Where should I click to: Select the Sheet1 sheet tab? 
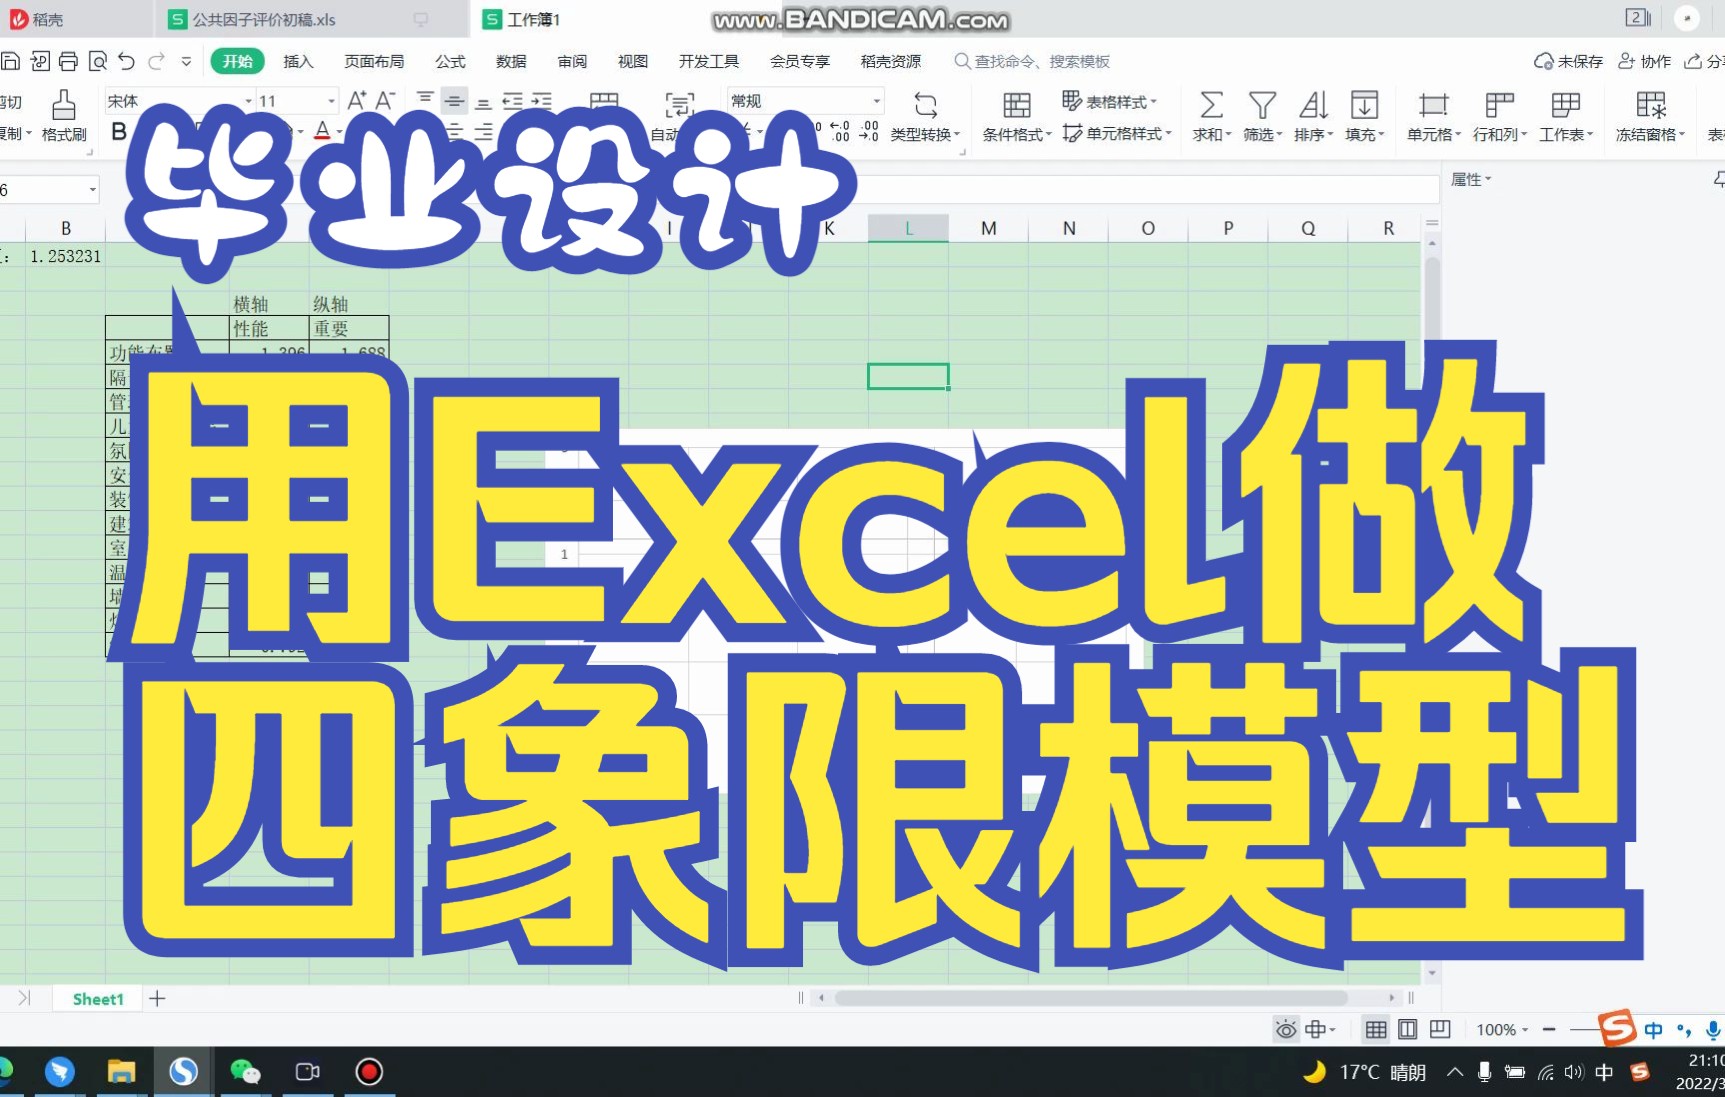98,998
